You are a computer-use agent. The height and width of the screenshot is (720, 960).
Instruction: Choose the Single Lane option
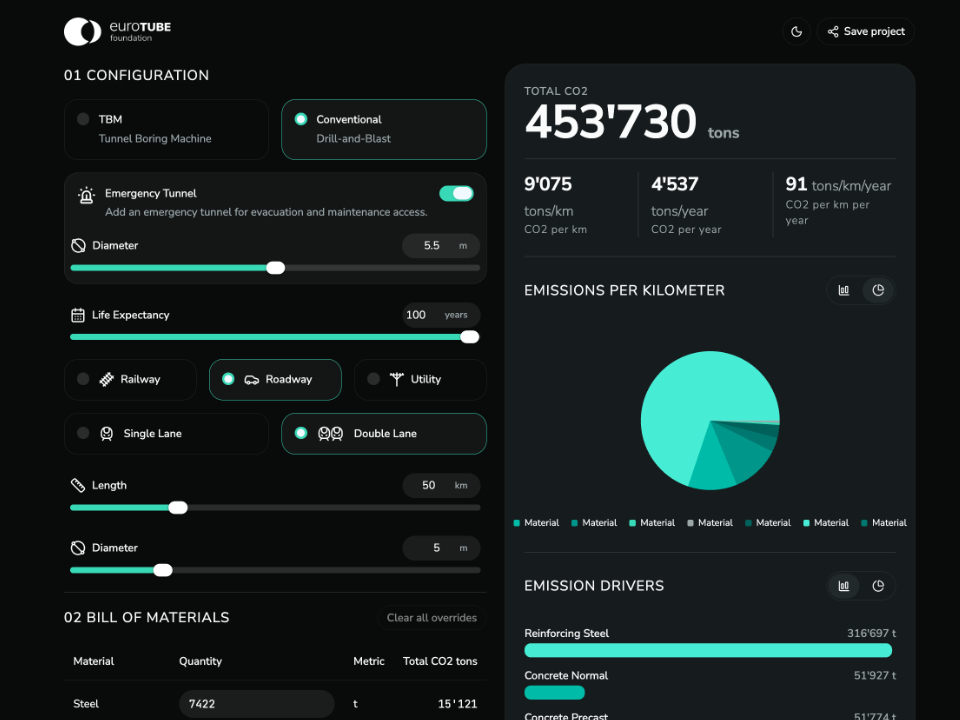click(166, 433)
